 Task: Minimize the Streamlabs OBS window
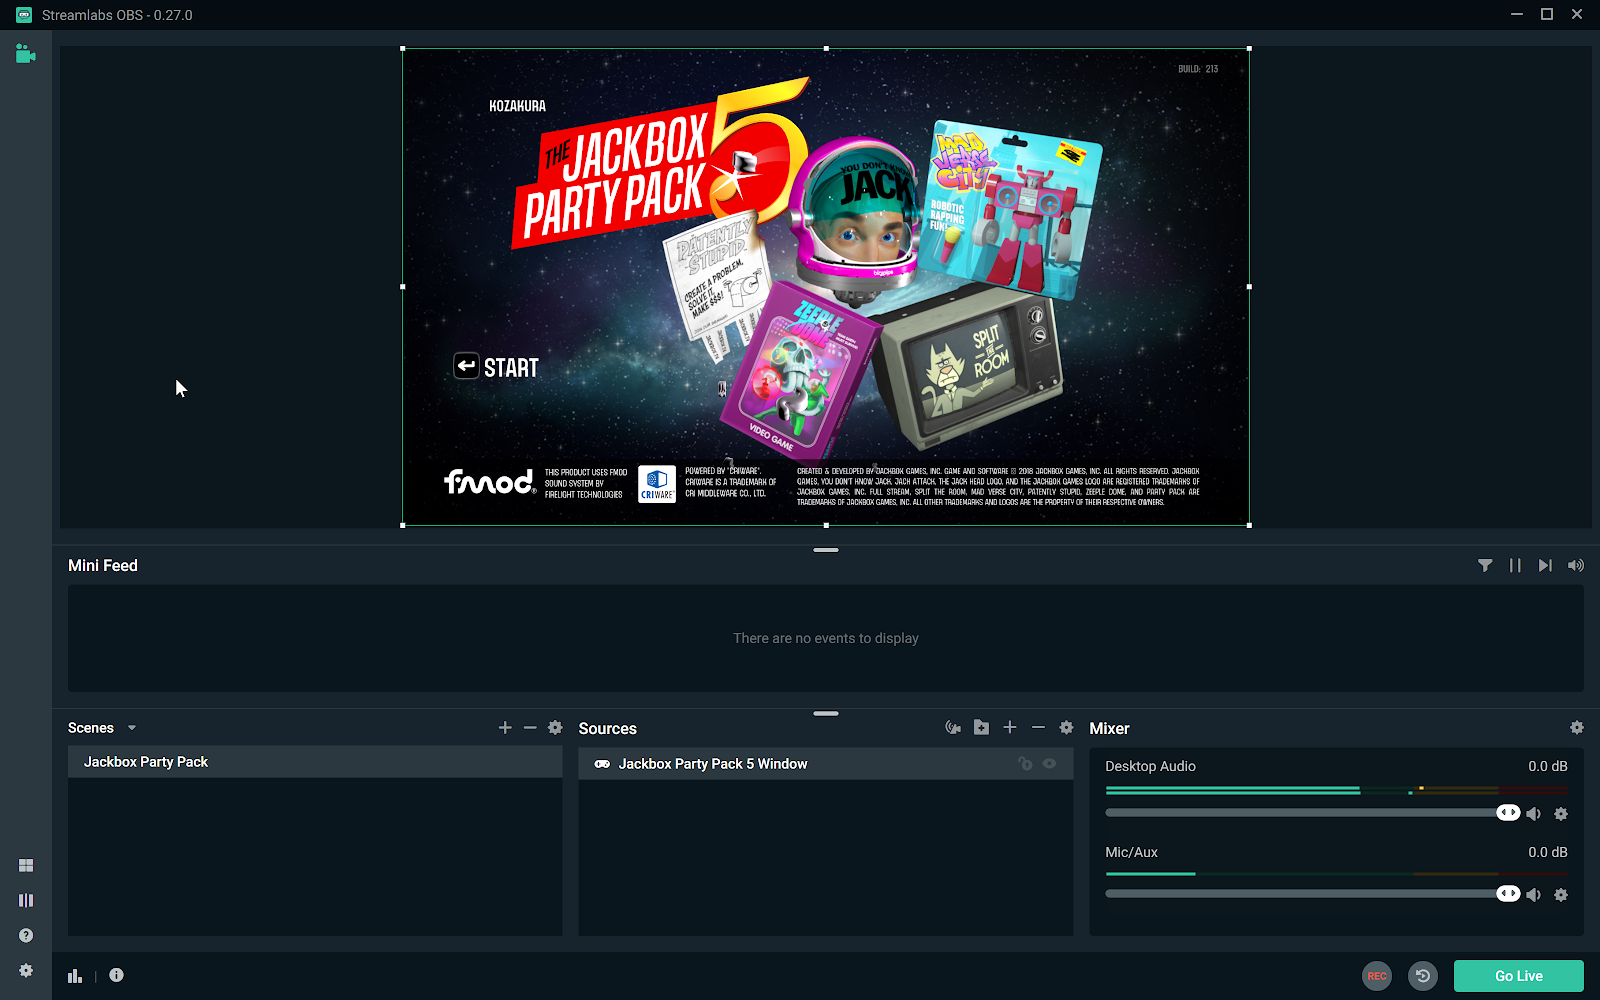tap(1517, 14)
